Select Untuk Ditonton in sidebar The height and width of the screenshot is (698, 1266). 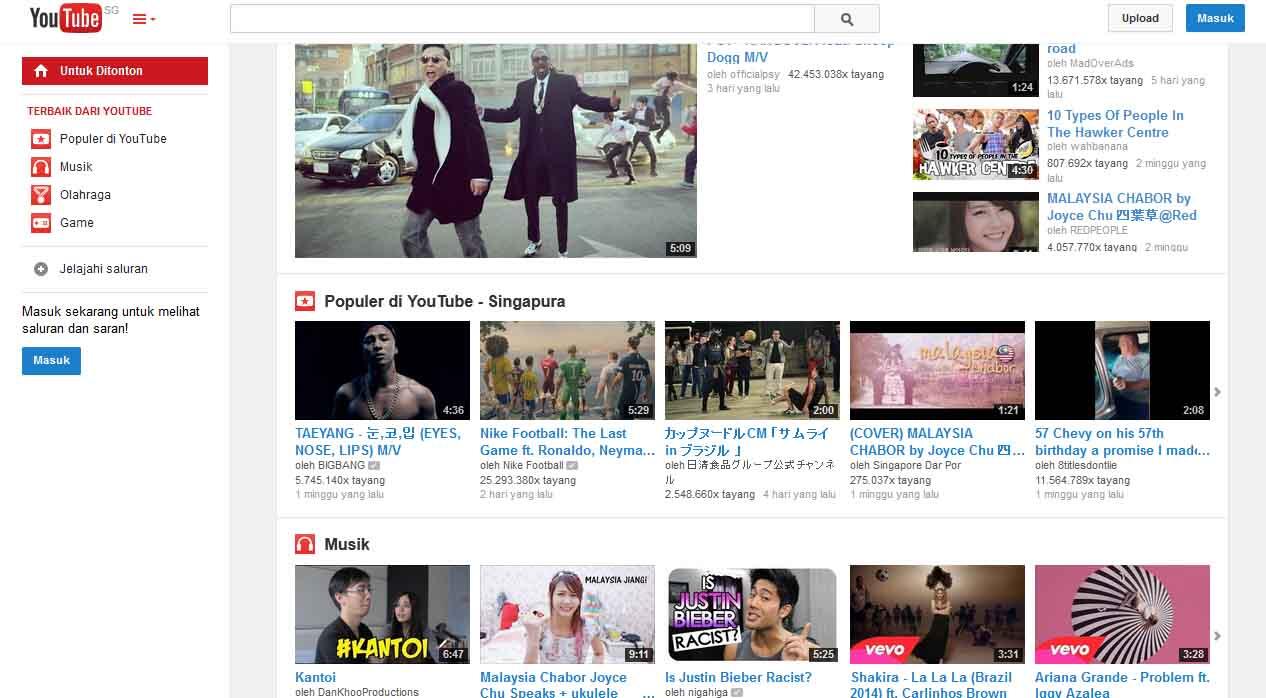[115, 71]
